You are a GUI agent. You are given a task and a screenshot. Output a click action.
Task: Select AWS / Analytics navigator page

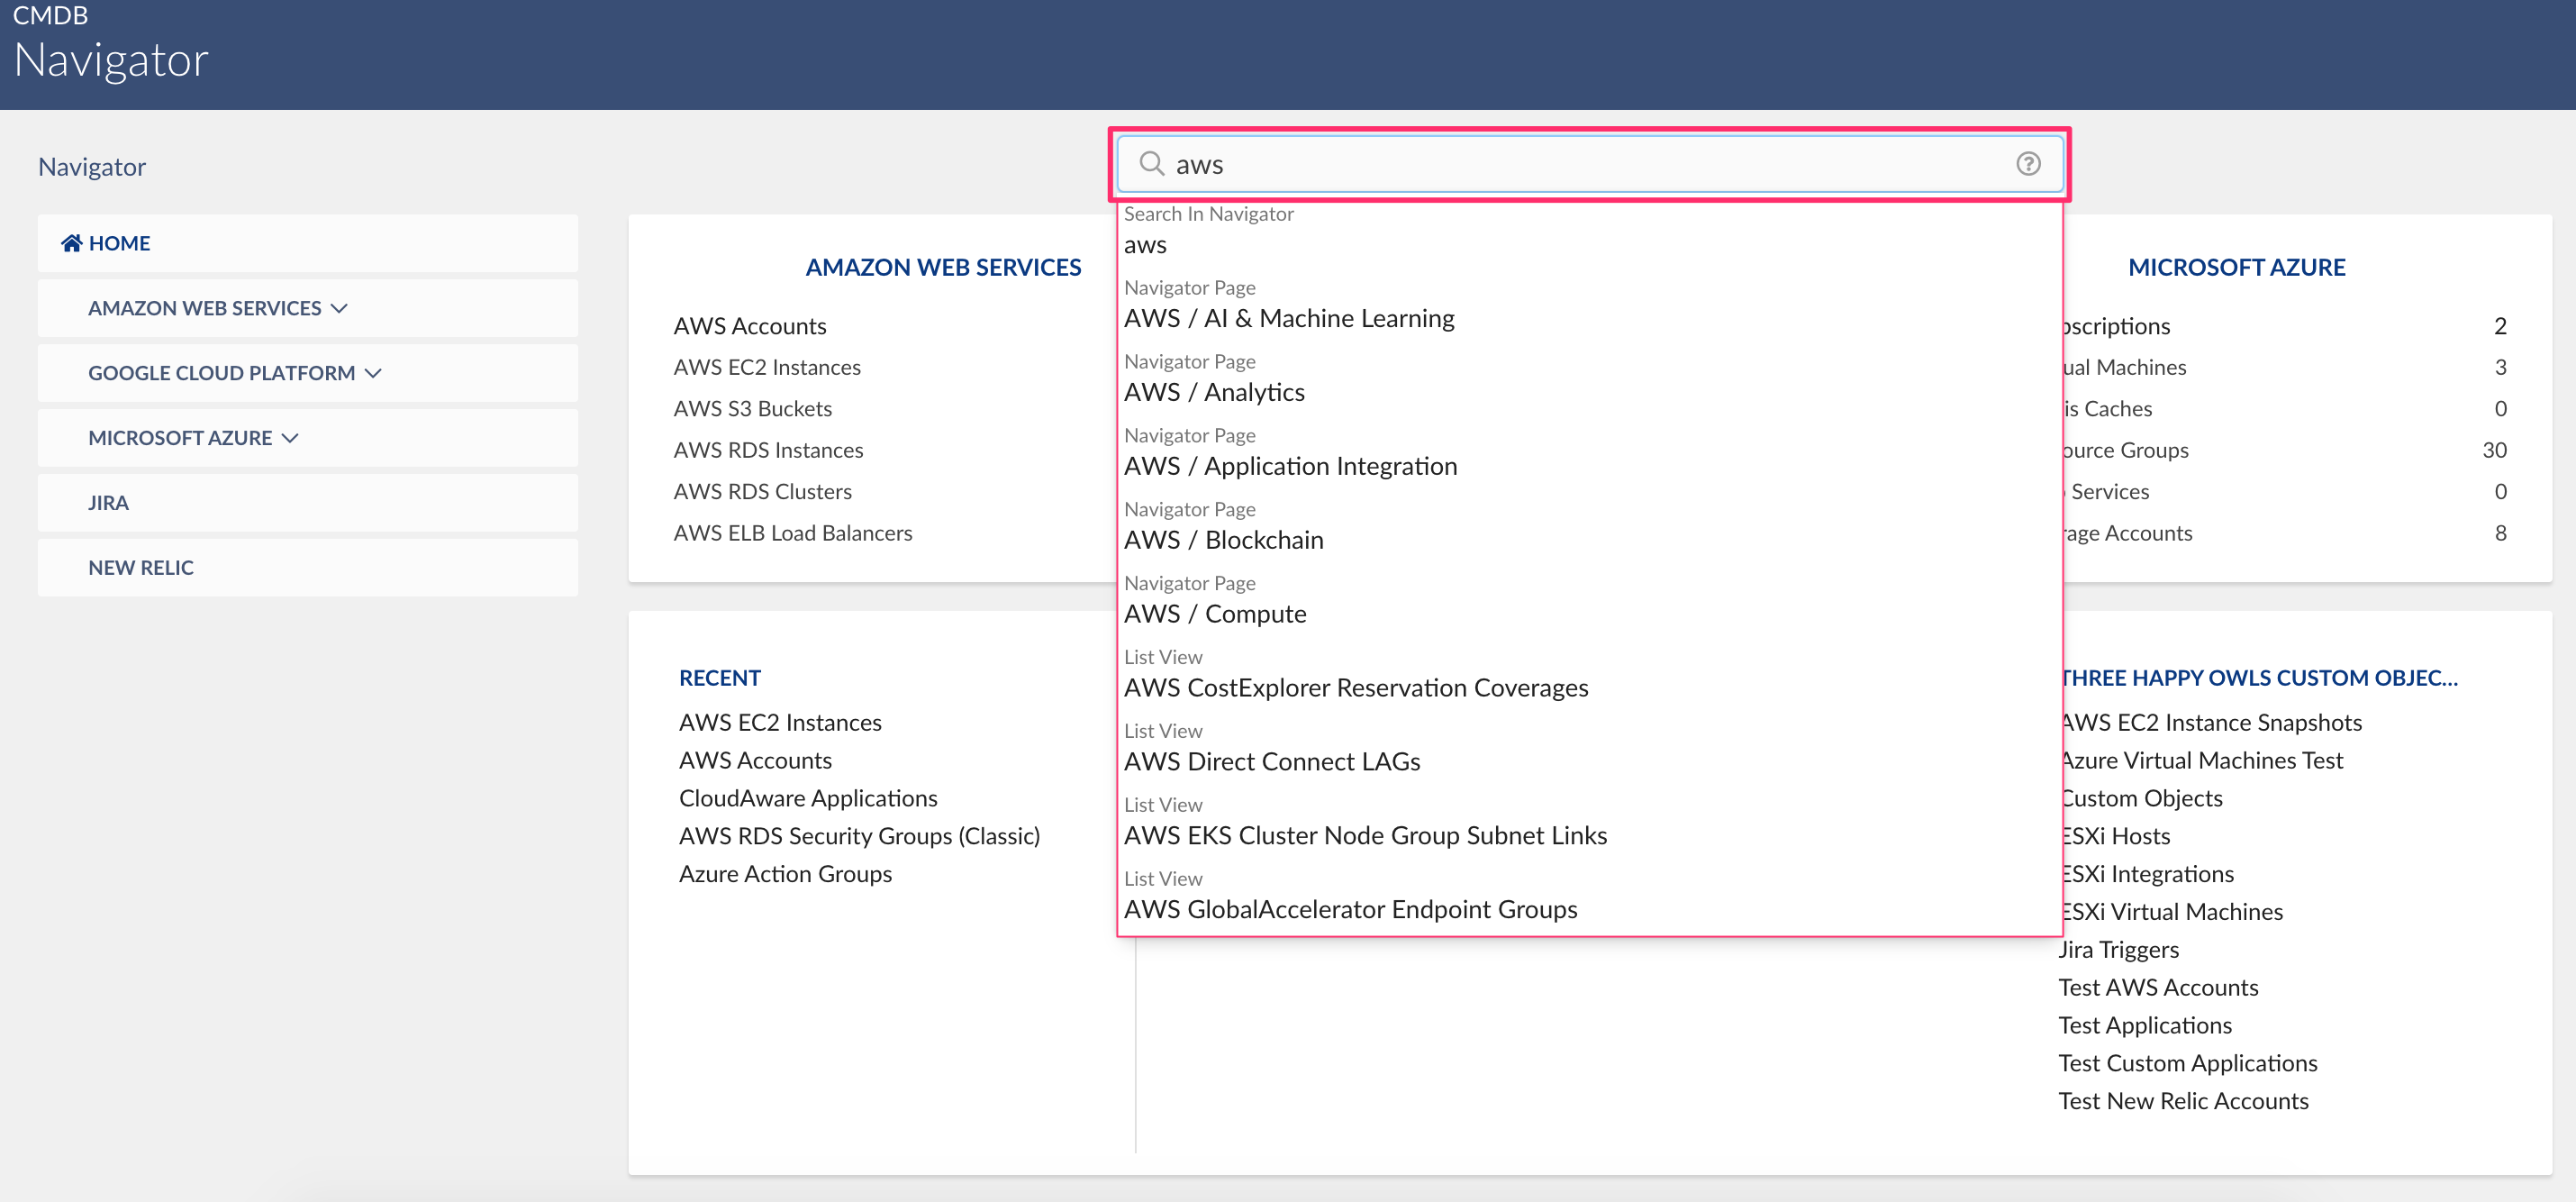point(1213,392)
